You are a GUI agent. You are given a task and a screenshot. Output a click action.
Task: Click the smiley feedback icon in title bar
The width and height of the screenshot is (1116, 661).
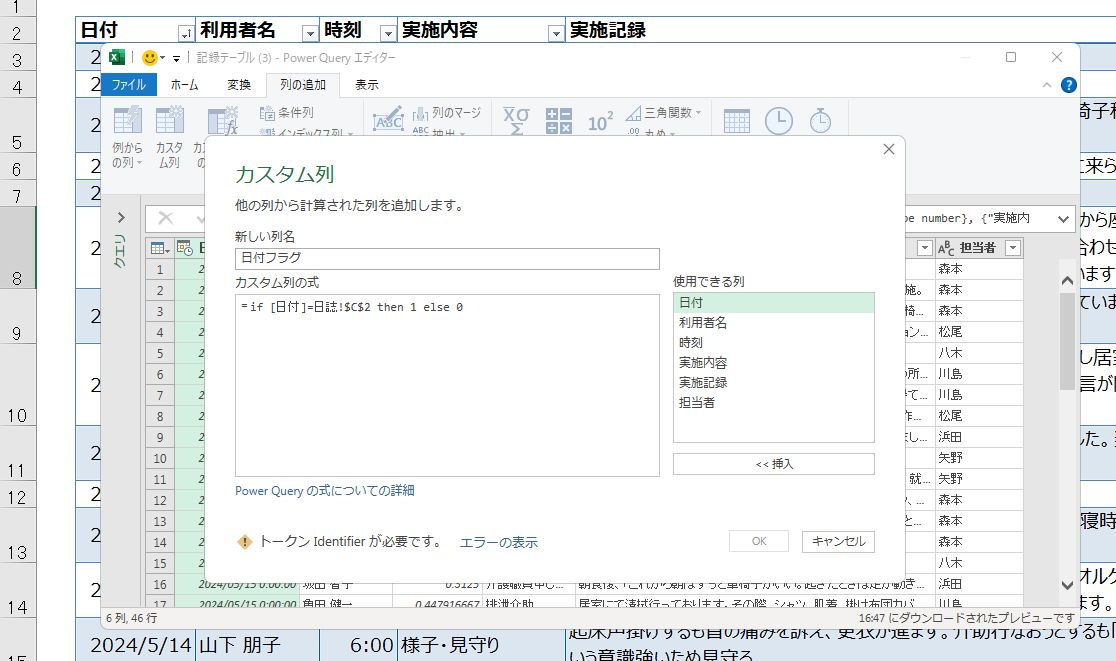pyautogui.click(x=151, y=58)
